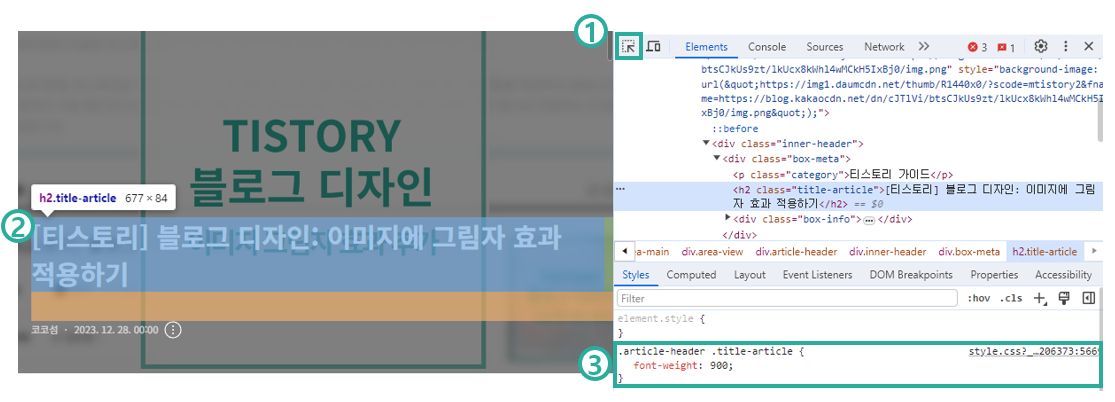Edit the 900 font-weight value
The width and height of the screenshot is (1115, 402).
coord(717,365)
